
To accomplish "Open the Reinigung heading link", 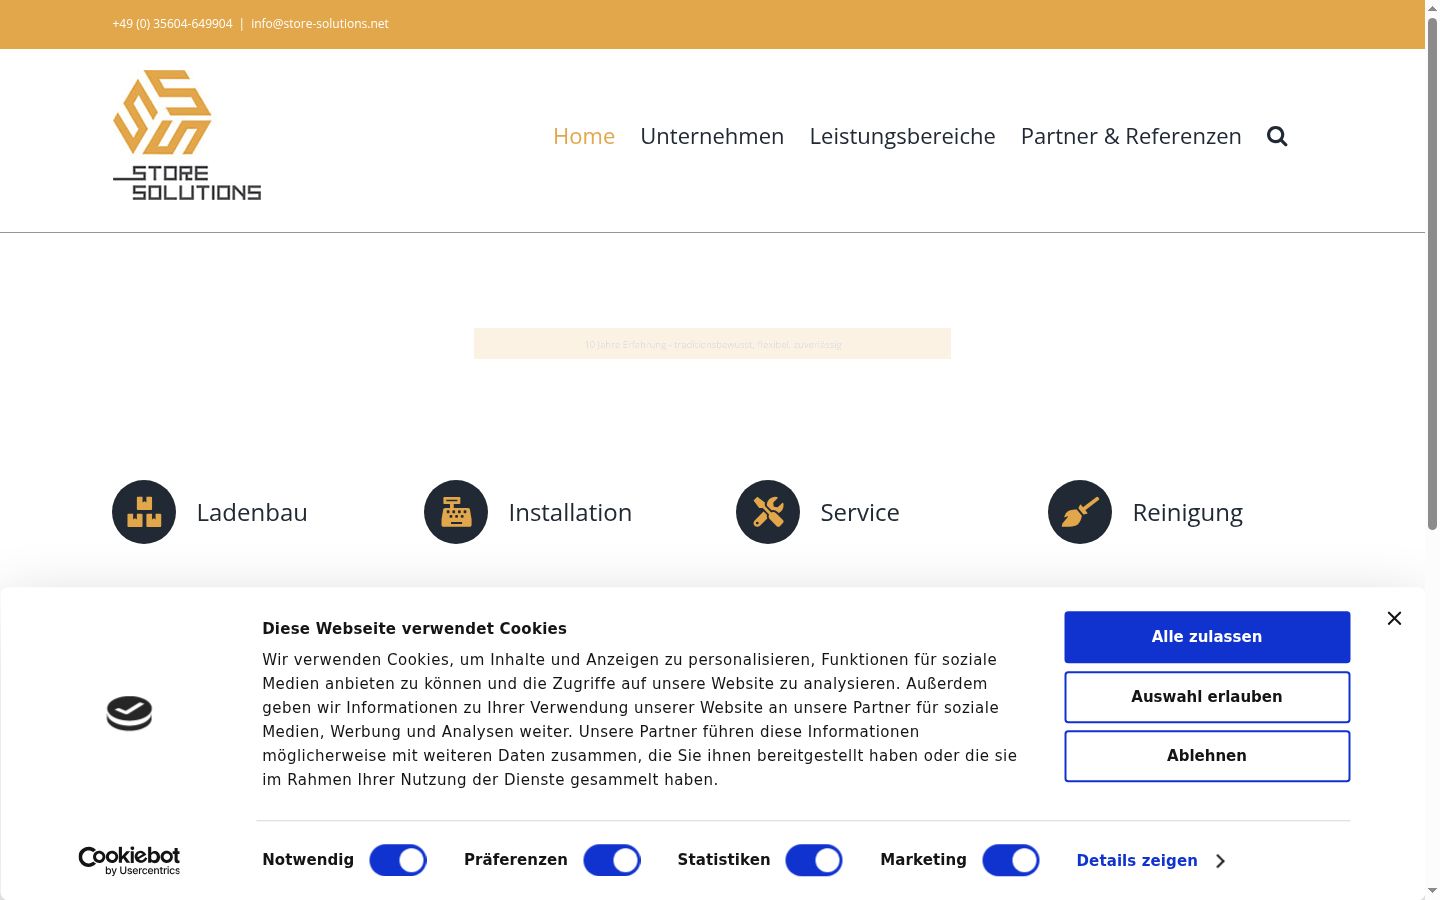I will [1188, 513].
